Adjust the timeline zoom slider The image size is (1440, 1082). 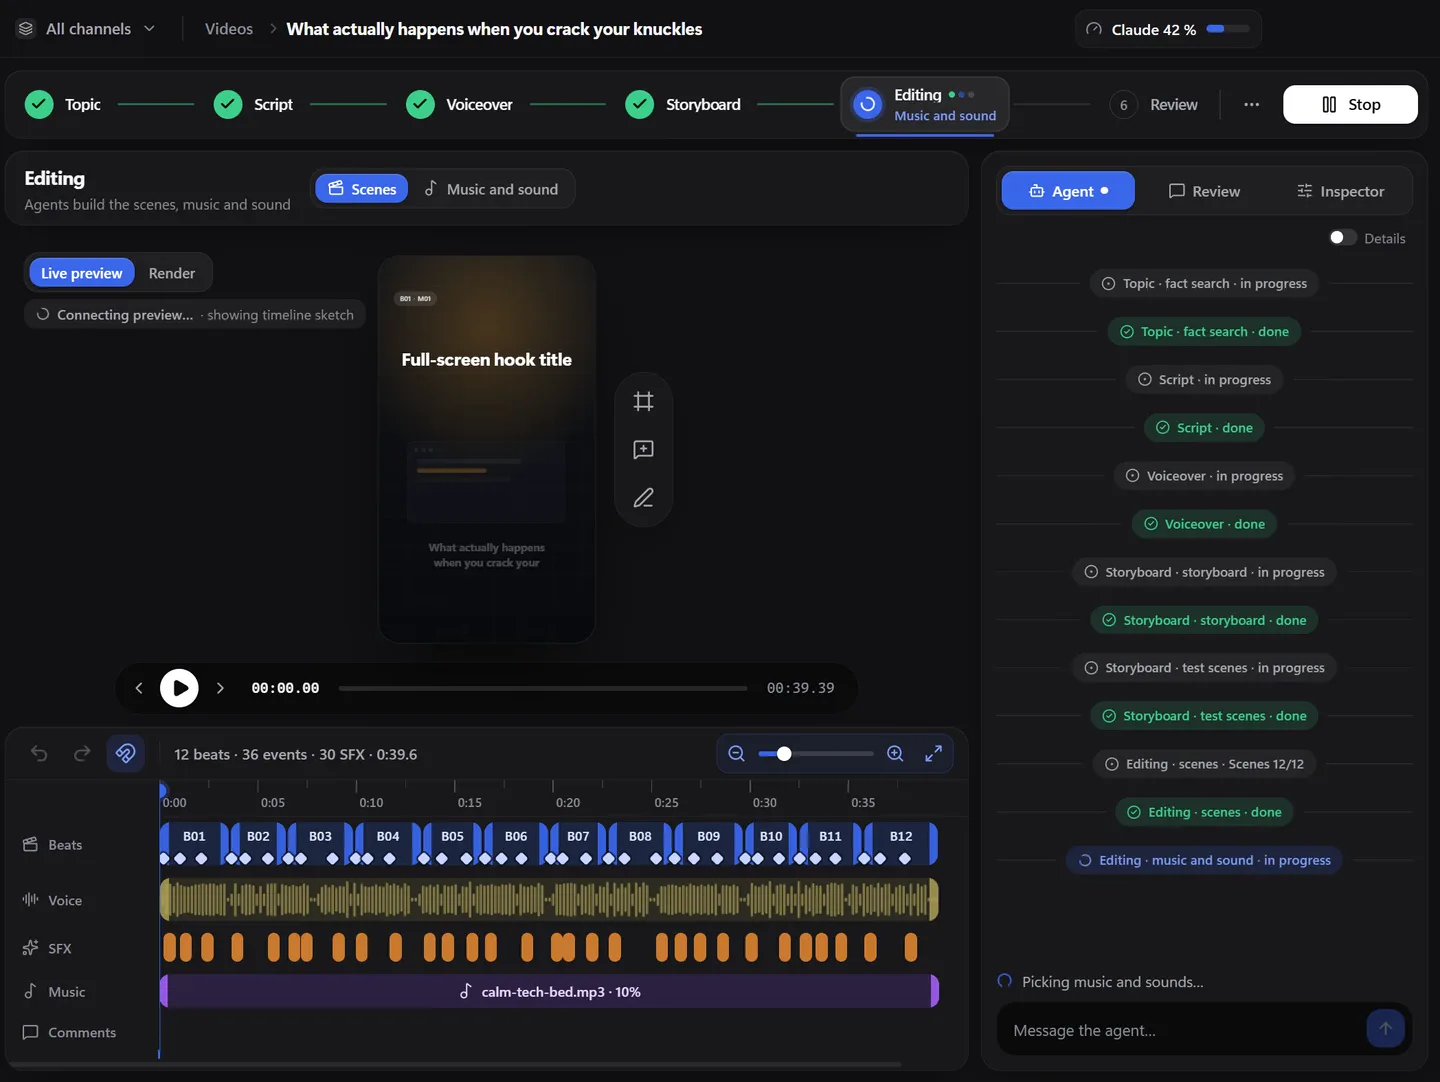(x=815, y=754)
